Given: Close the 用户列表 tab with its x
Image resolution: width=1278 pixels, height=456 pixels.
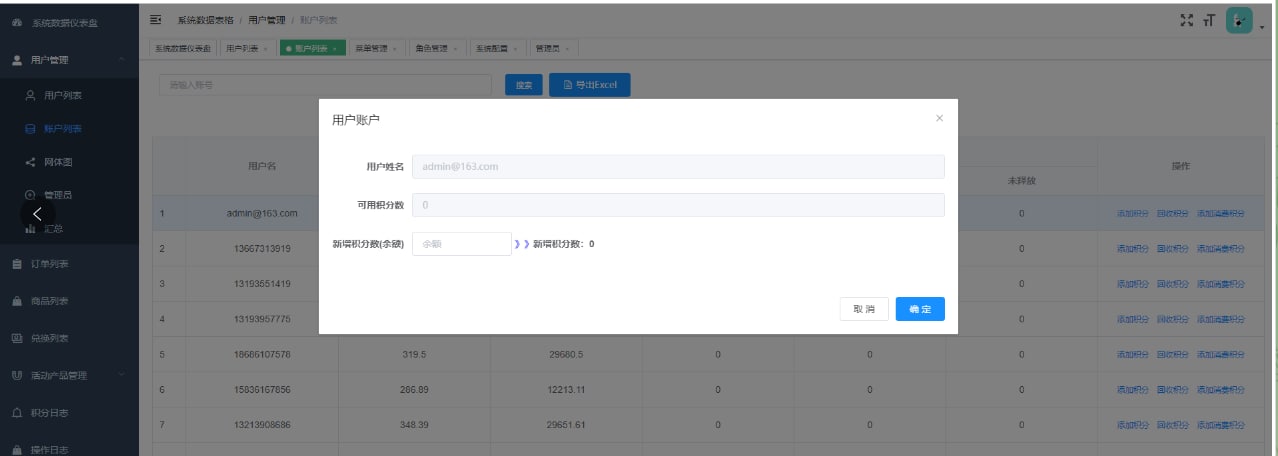Looking at the screenshot, I should click(265, 48).
